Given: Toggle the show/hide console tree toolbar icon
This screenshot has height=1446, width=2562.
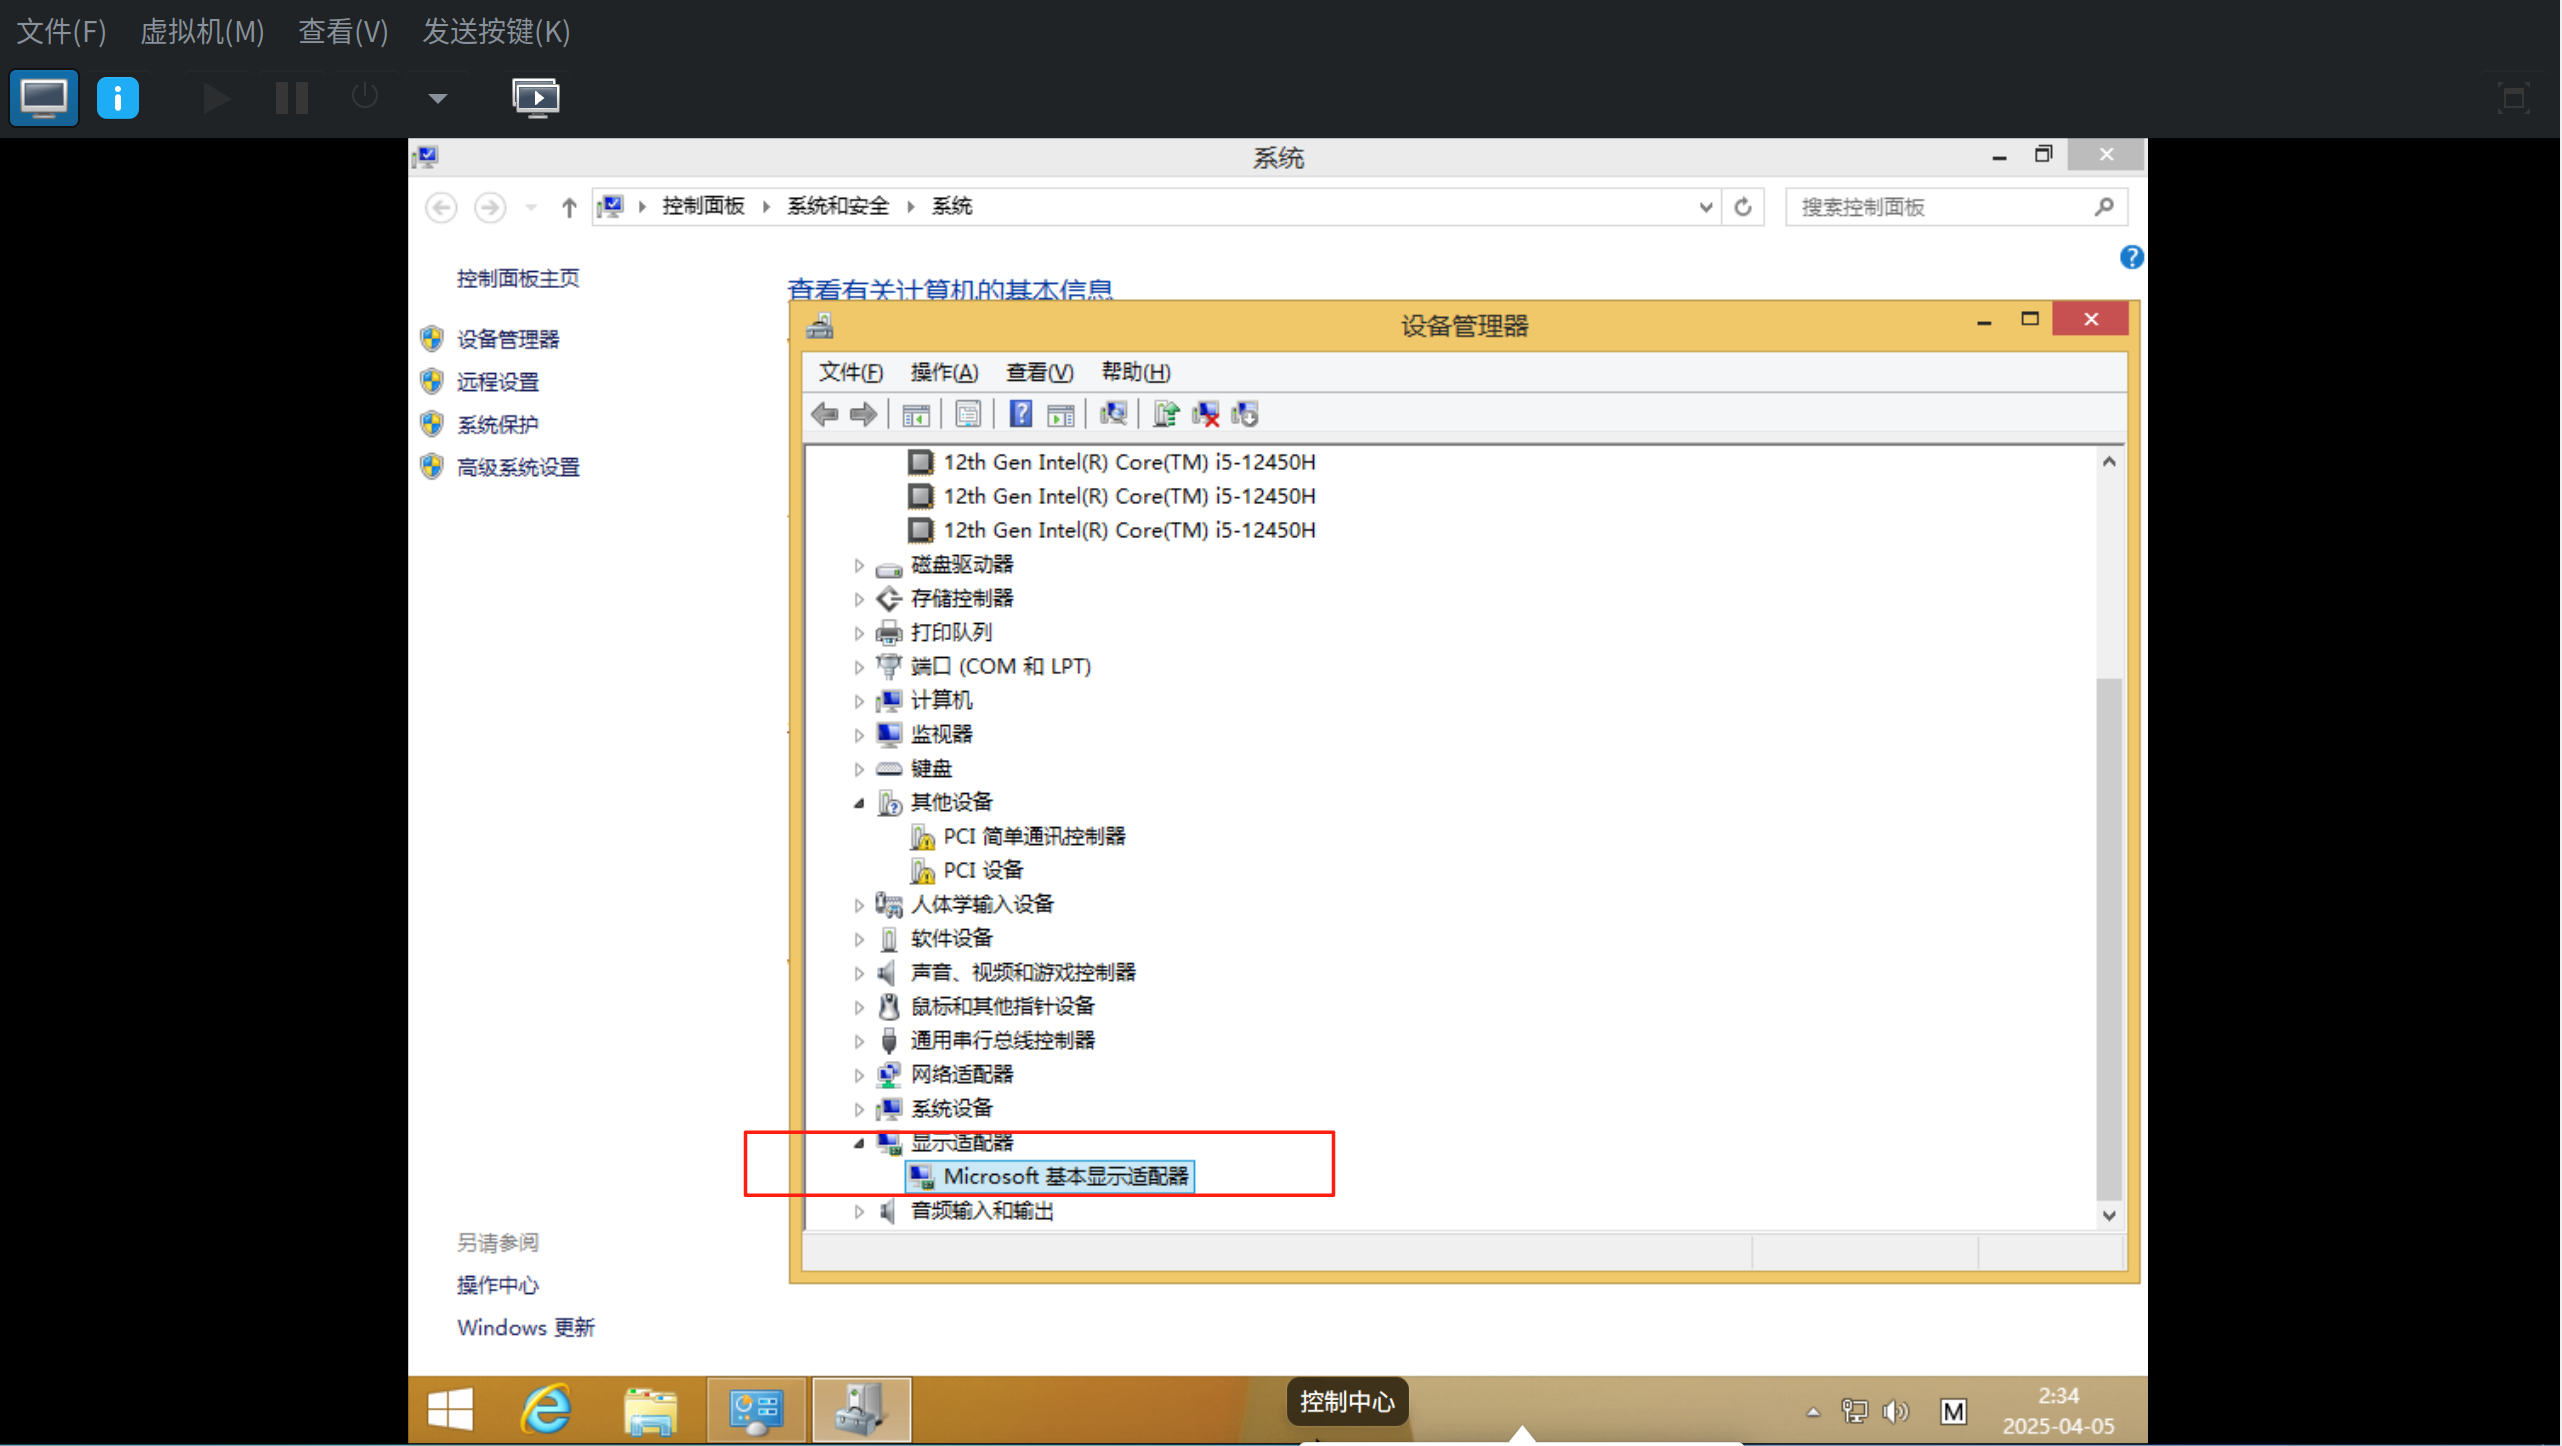Looking at the screenshot, I should point(915,414).
